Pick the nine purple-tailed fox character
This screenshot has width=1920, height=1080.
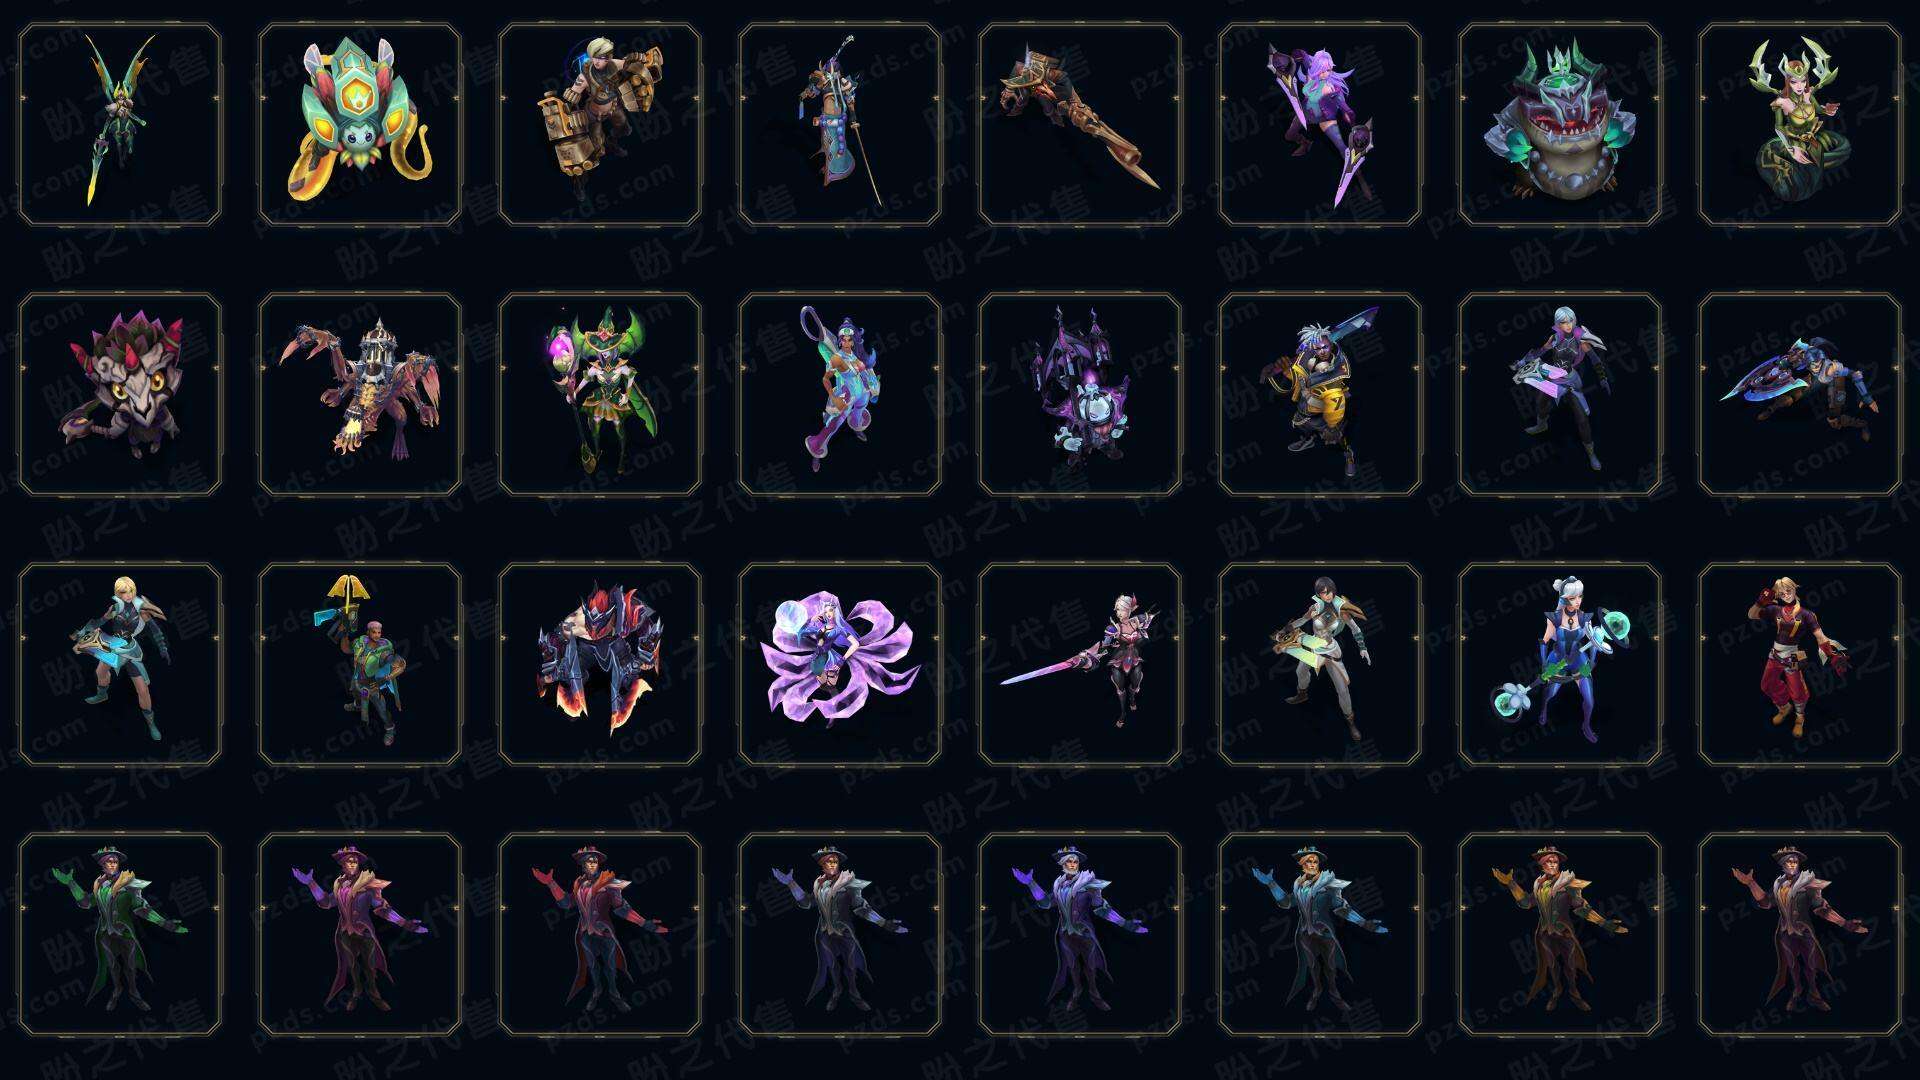(x=840, y=664)
